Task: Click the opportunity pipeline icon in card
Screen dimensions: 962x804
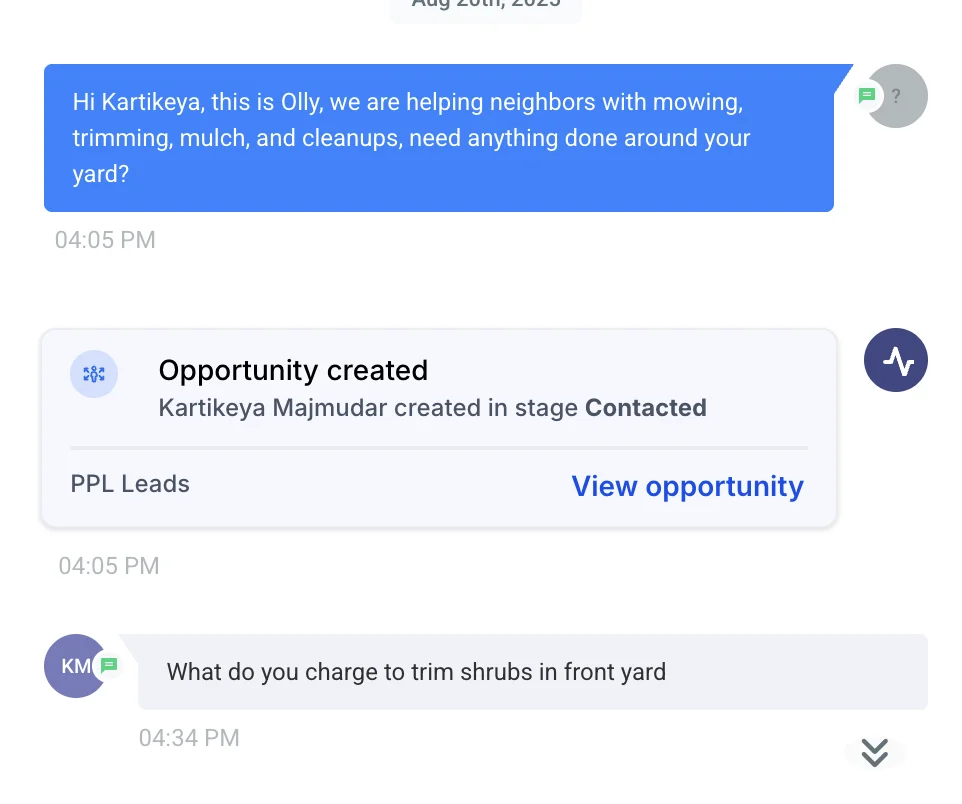Action: (x=94, y=374)
